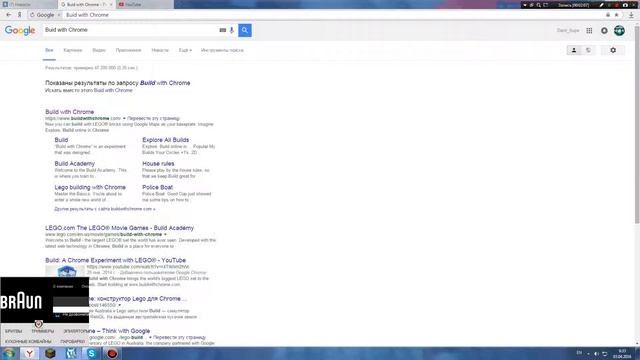Select the global results globe icon
Screen dimensions: 640x360
pos(588,50)
